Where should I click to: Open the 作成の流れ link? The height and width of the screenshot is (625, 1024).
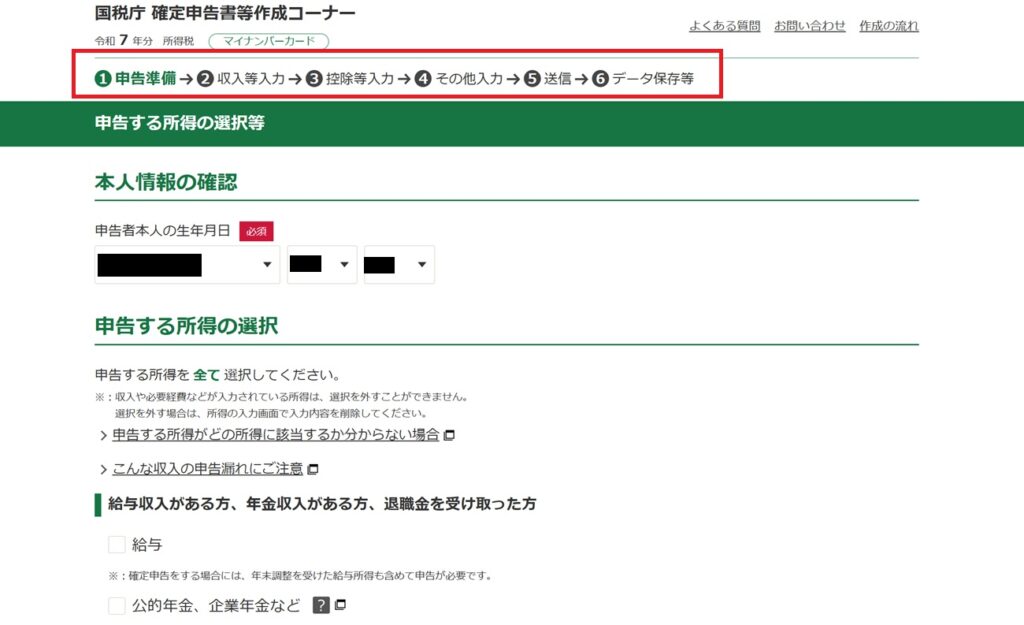click(888, 26)
